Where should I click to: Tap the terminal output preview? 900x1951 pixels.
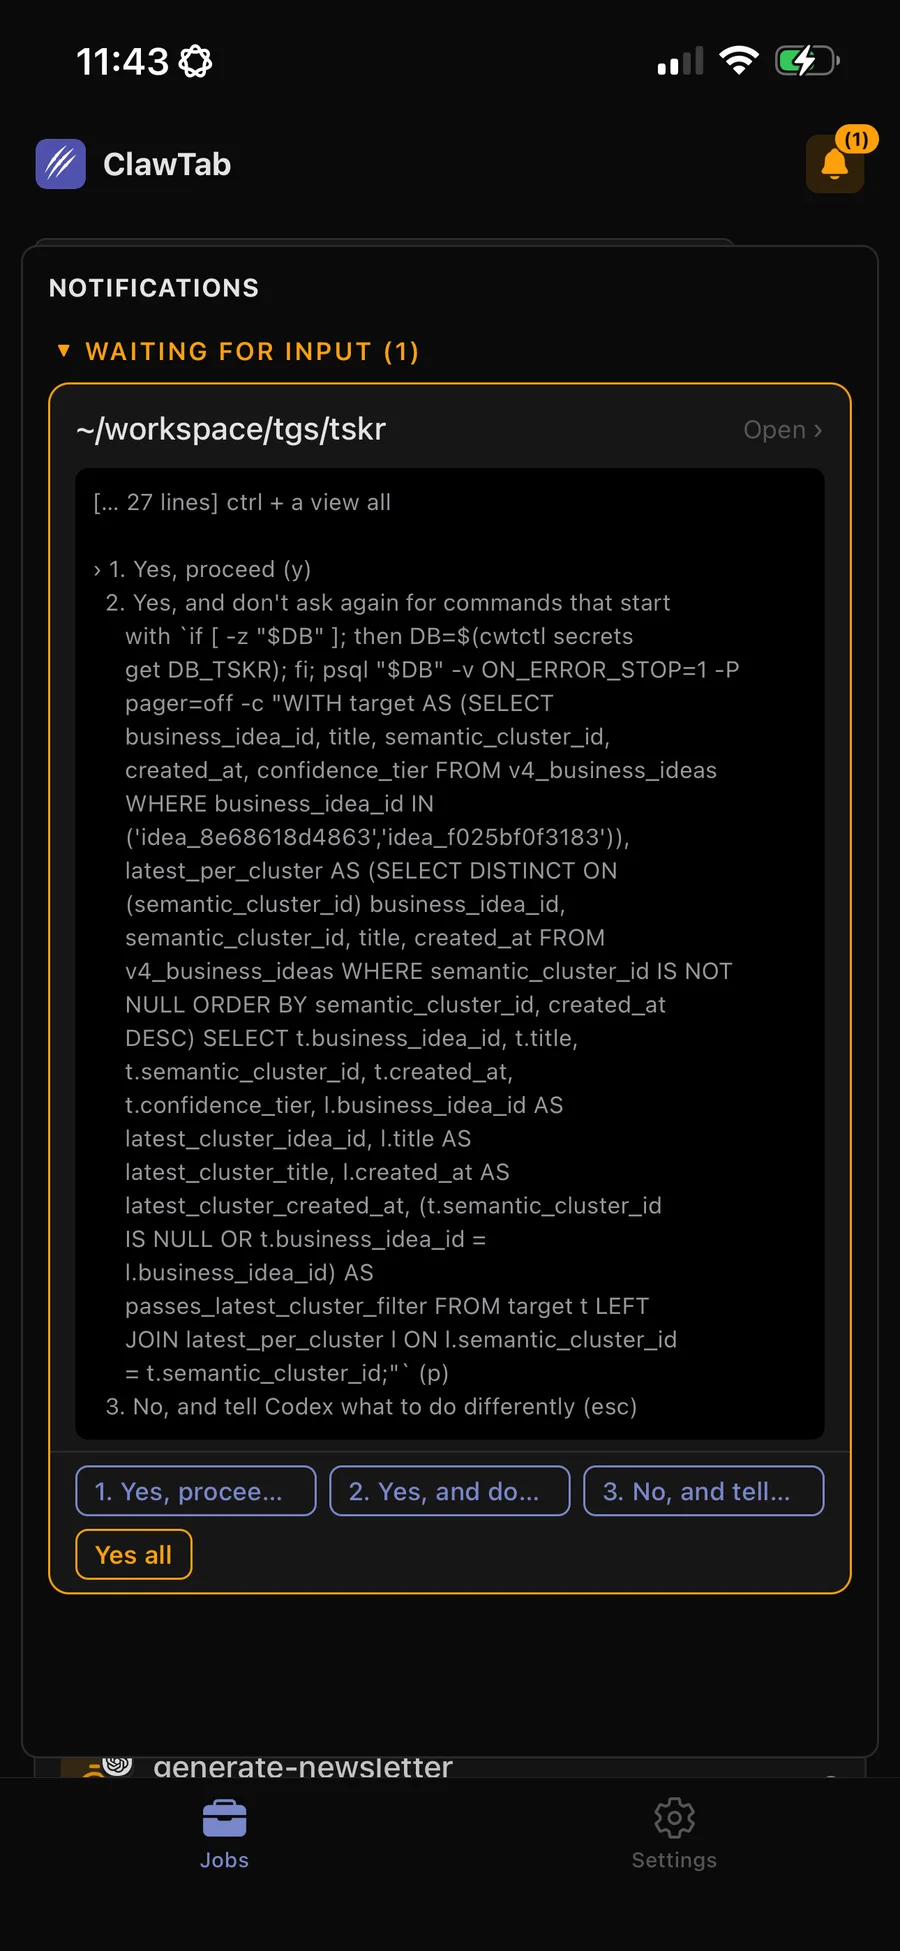[450, 954]
